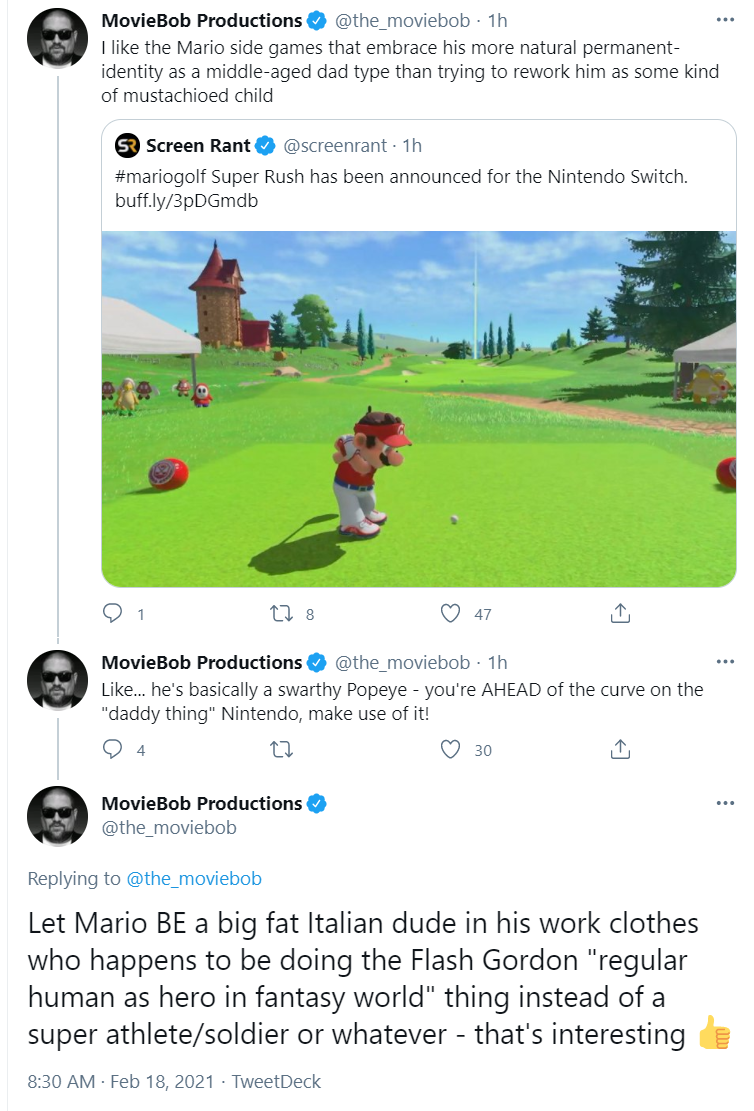754x1111 pixels.
Task: Click the Screen Rant logo avatar
Action: (127, 145)
